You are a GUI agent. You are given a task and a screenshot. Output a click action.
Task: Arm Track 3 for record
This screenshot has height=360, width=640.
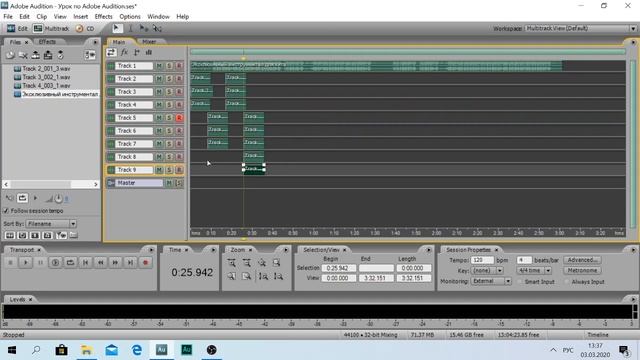(x=179, y=92)
